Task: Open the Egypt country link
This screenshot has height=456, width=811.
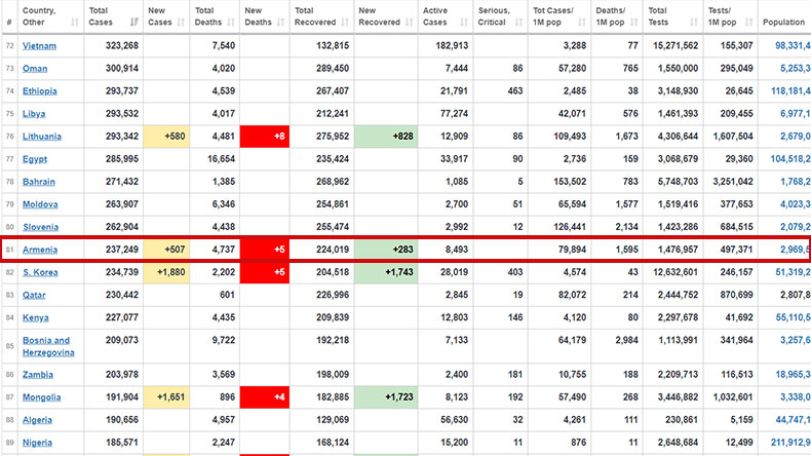Action: (x=35, y=159)
